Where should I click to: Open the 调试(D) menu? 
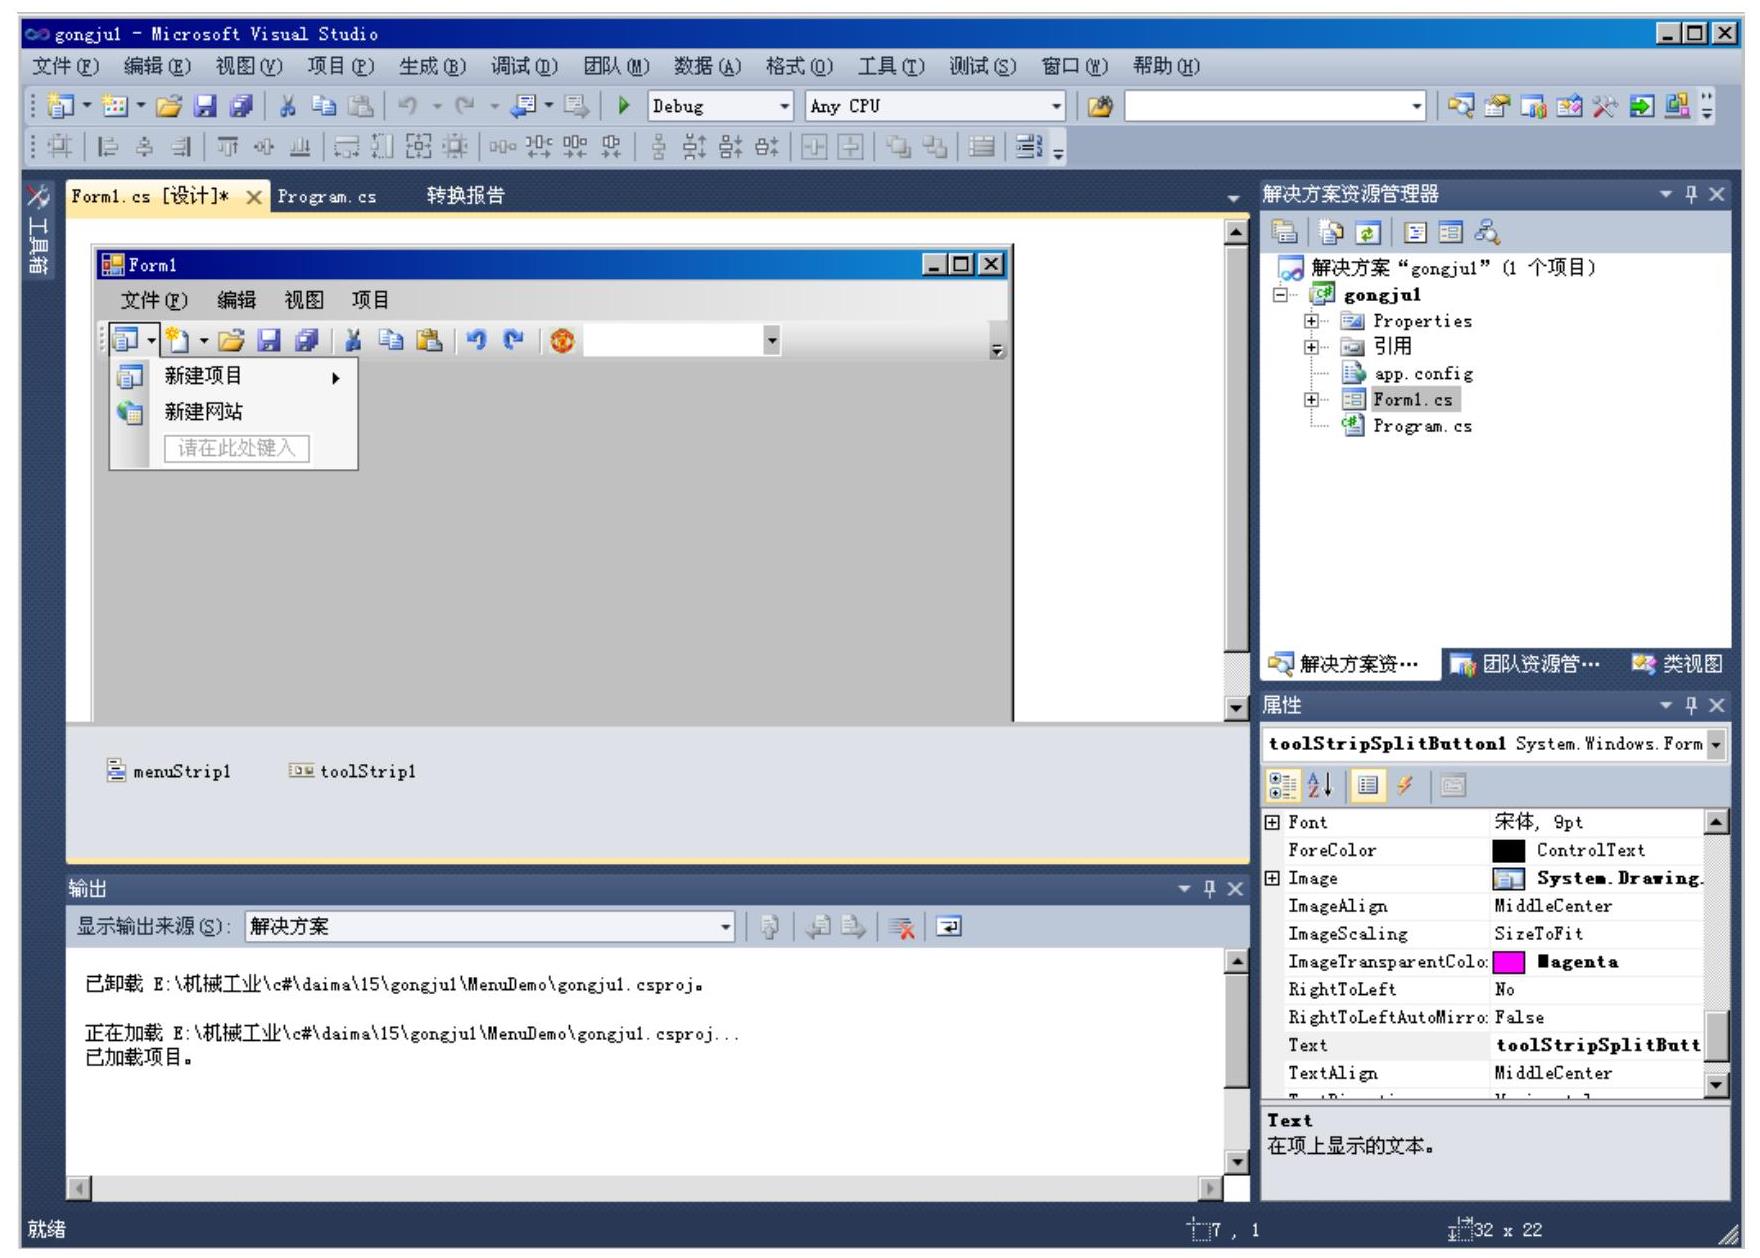coord(524,66)
